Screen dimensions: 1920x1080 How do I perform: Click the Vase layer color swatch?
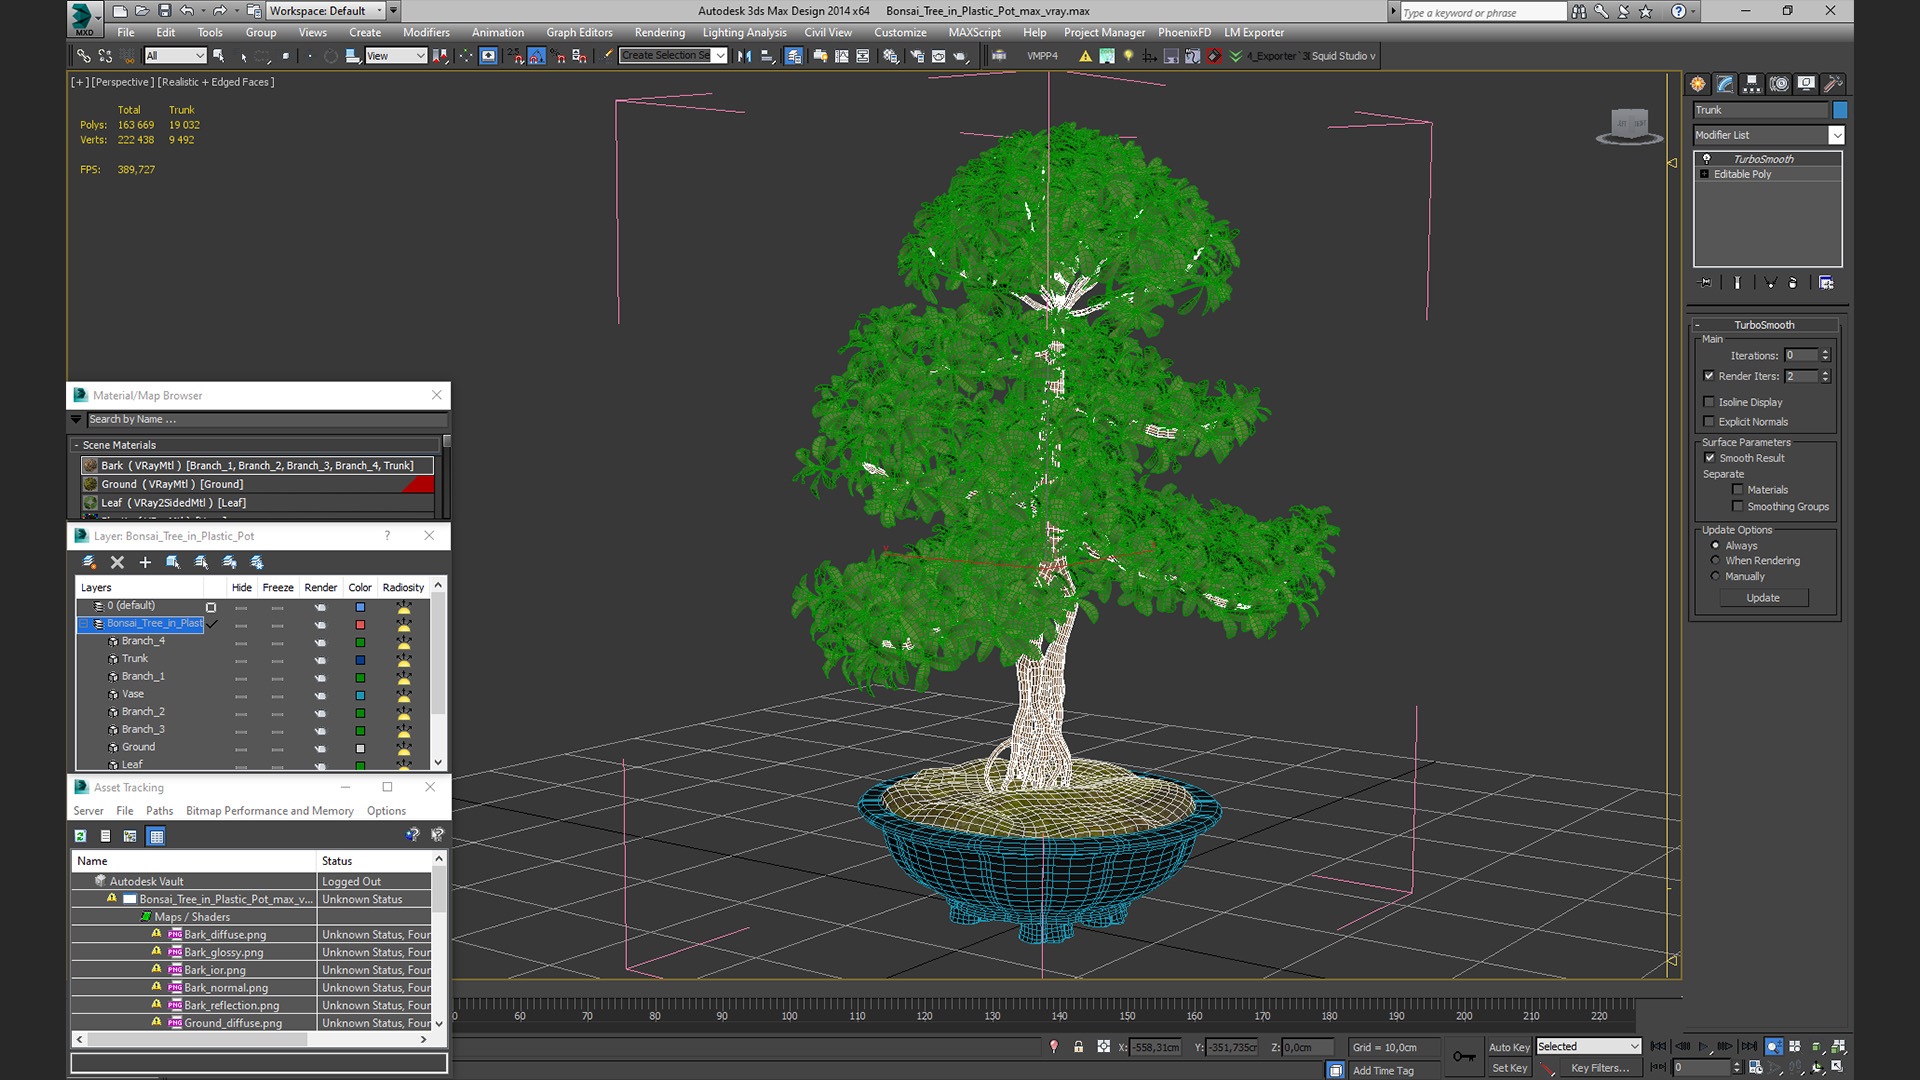click(x=360, y=695)
